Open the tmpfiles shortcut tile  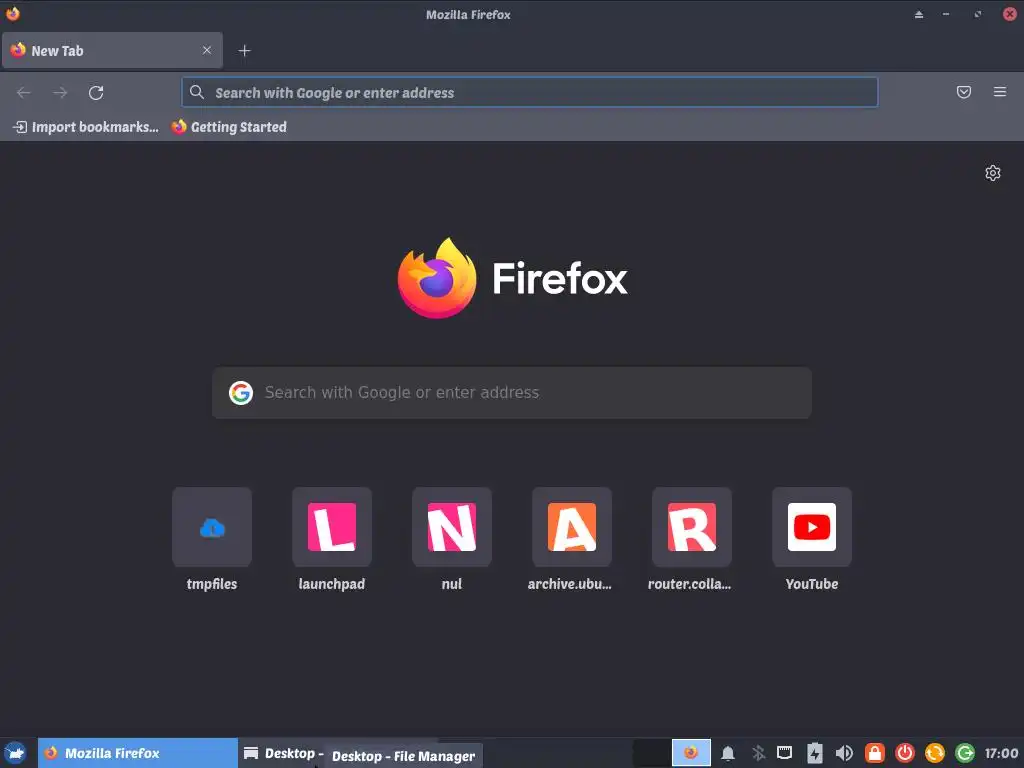point(212,527)
